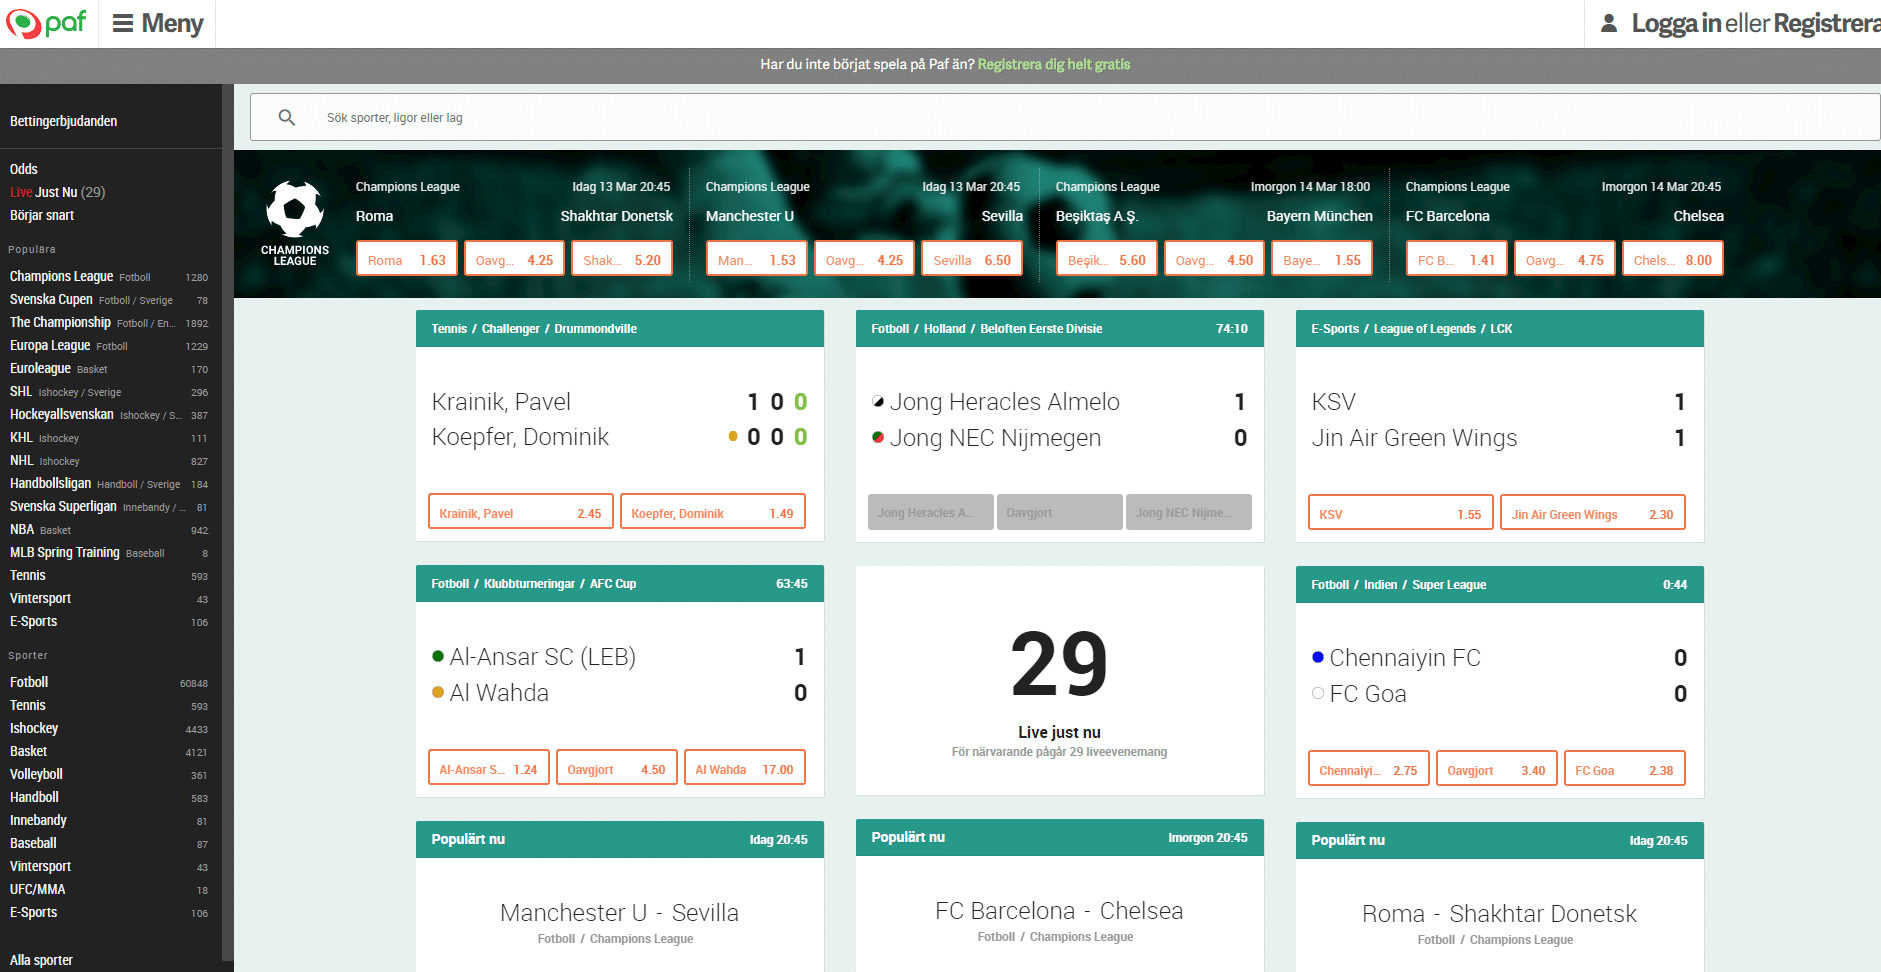1881x972 pixels.
Task: Select Roma 1.63 odds button
Action: [406, 257]
